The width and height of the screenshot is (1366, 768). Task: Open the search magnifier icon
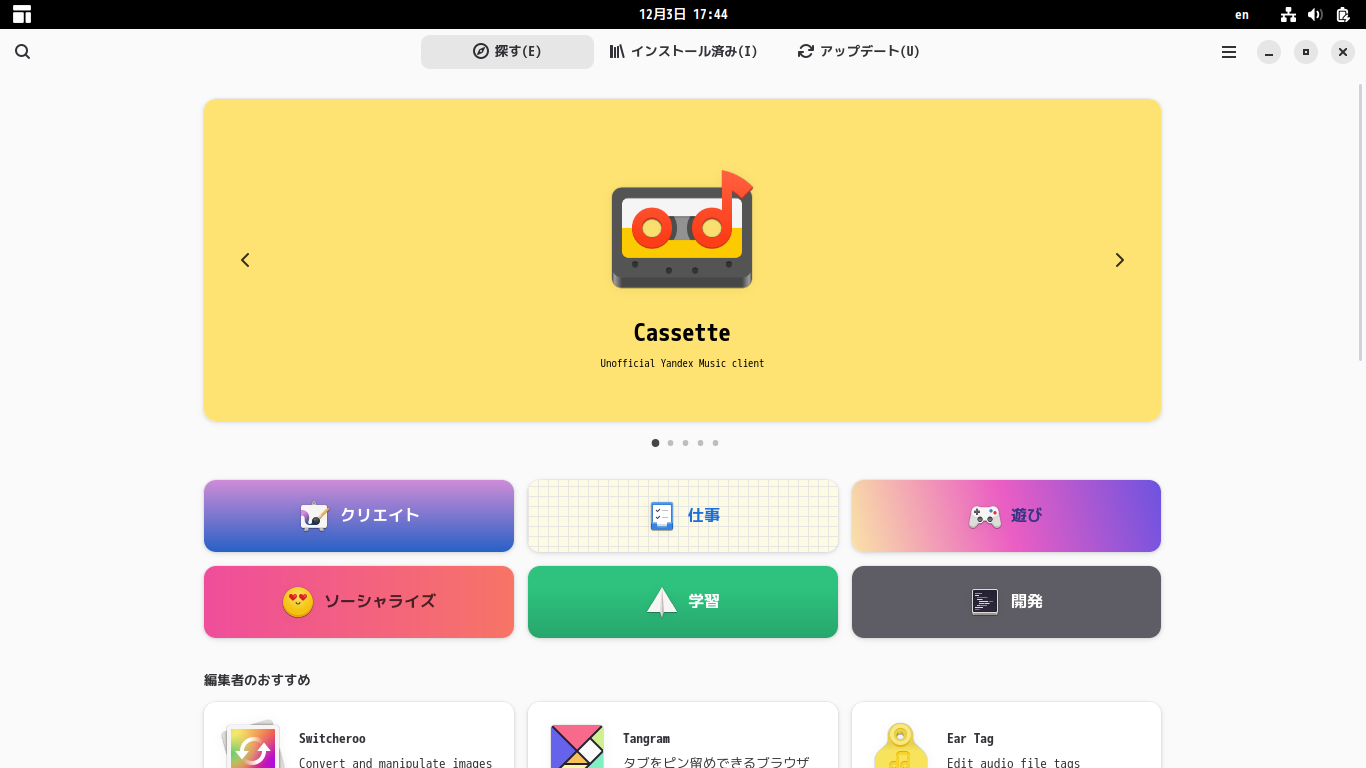22,52
